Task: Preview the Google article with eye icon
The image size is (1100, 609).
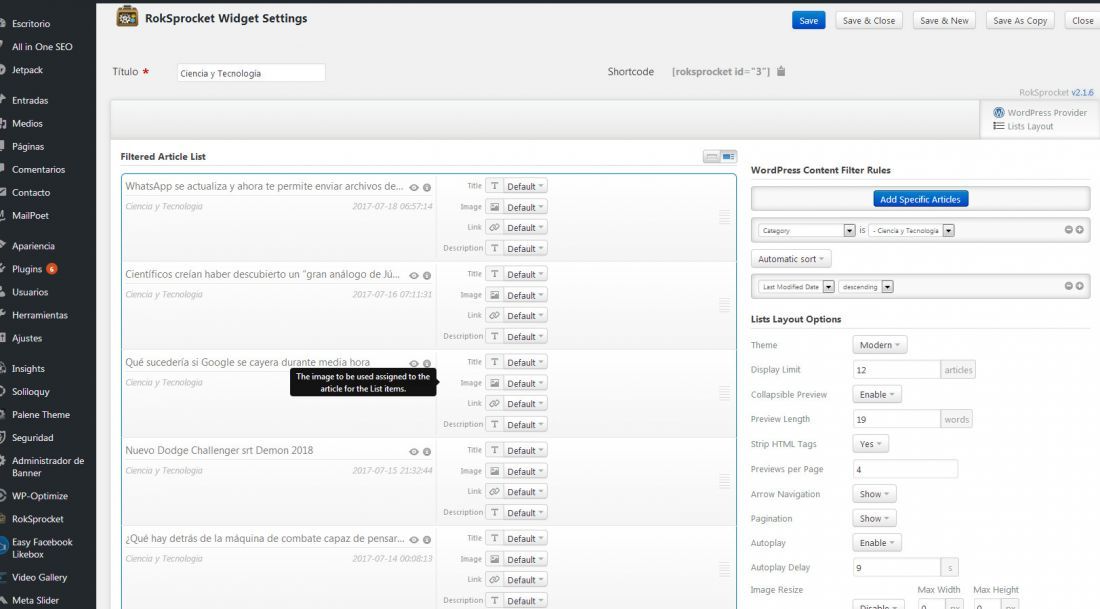Action: click(414, 363)
